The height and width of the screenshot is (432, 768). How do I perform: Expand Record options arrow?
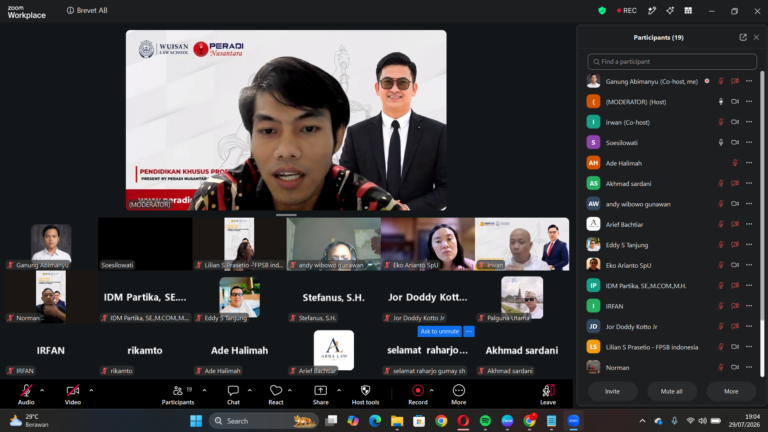tap(432, 390)
